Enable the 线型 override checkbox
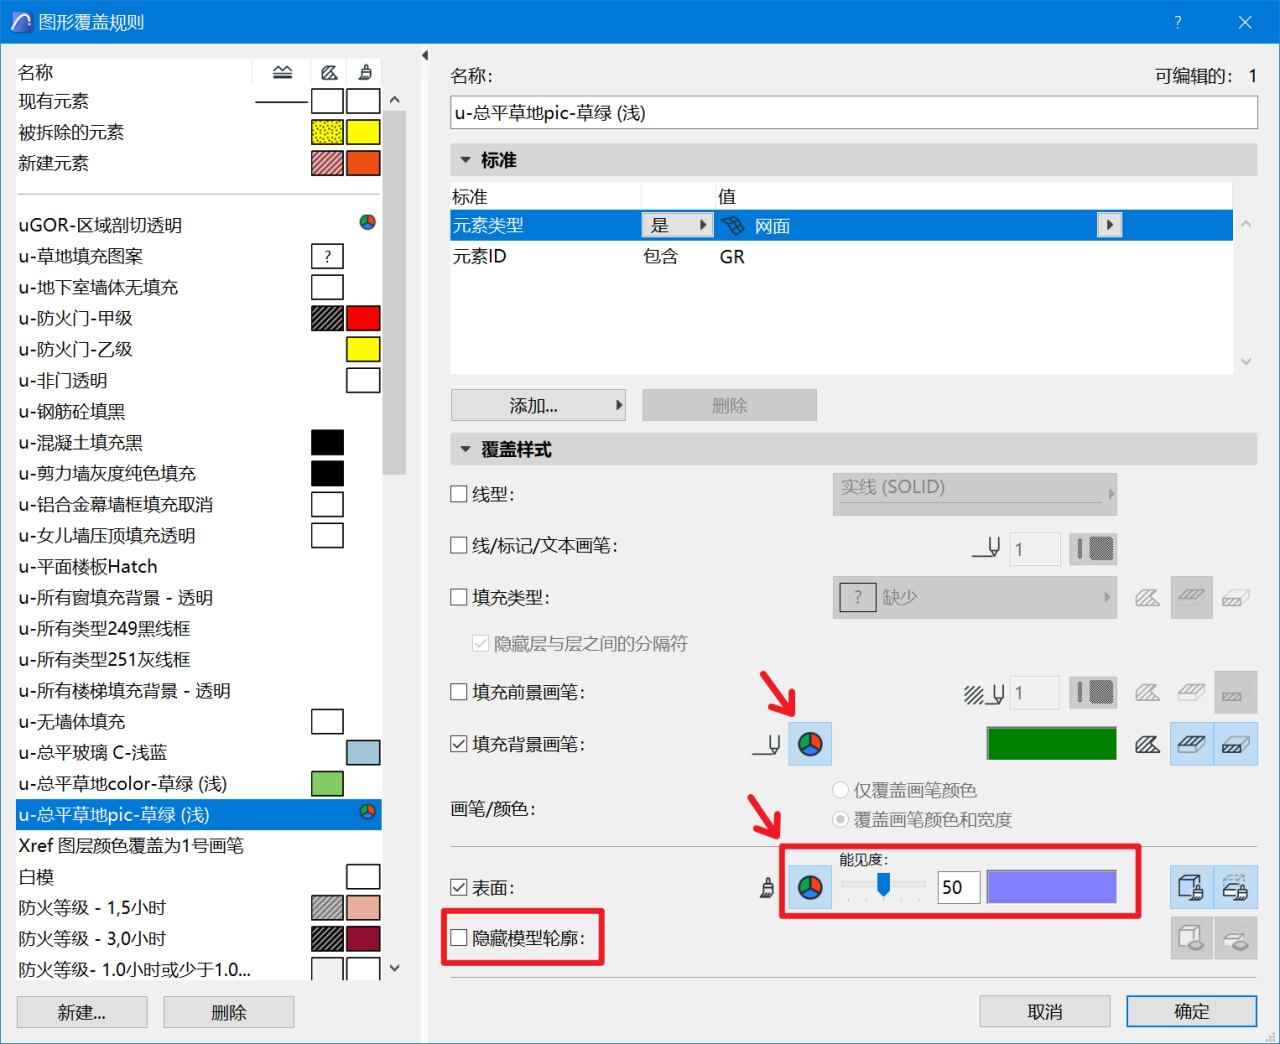 coord(459,494)
